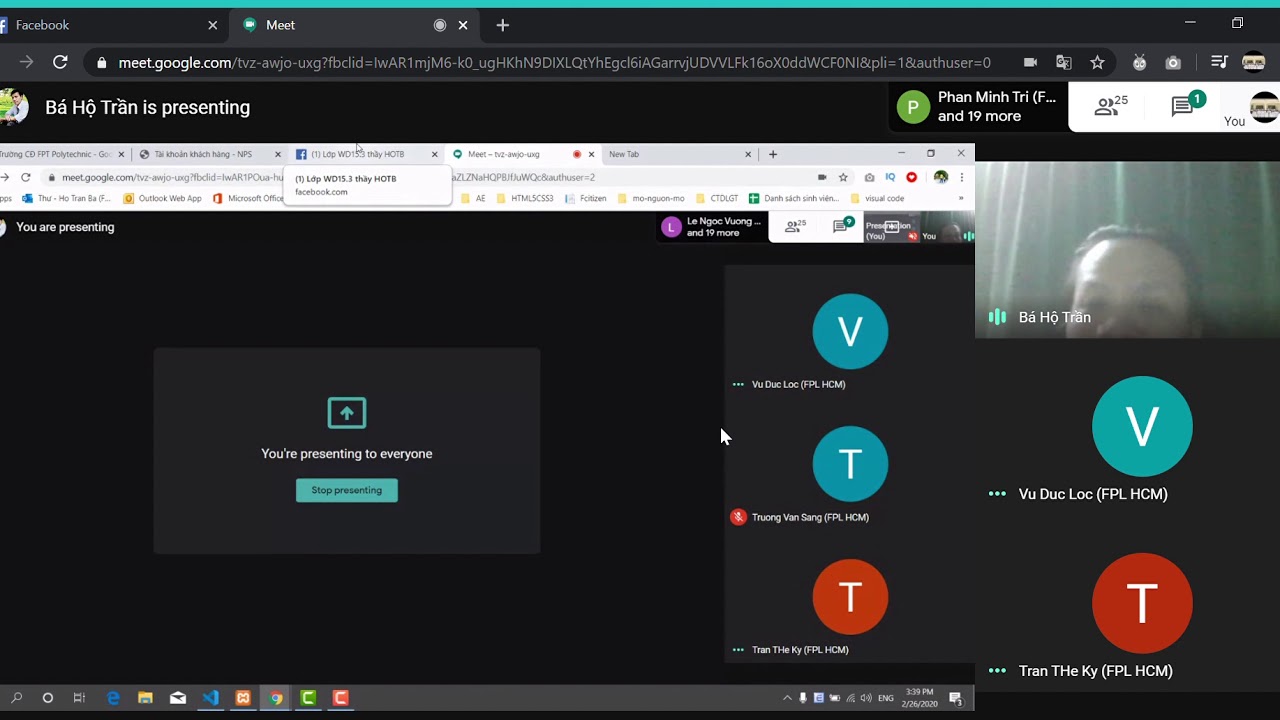Click the present-screen upload icon
Viewport: 1280px width, 720px height.
tap(347, 413)
